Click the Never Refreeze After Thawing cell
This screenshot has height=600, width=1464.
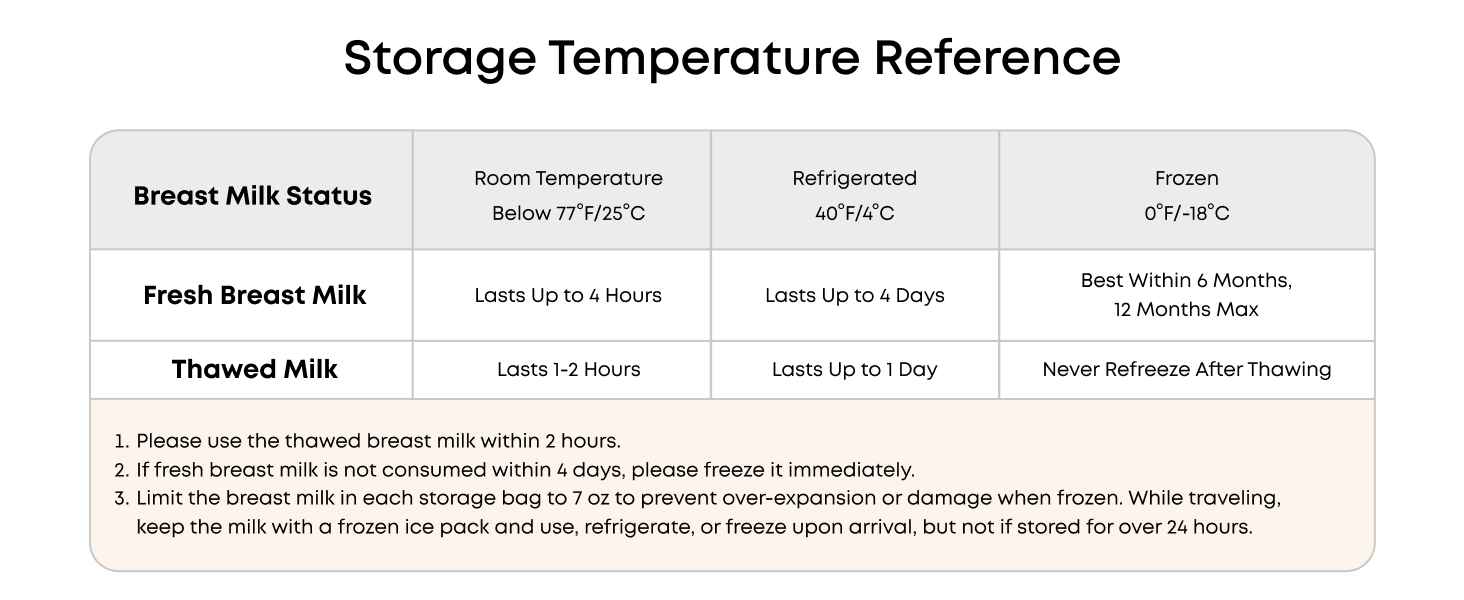pos(1187,369)
